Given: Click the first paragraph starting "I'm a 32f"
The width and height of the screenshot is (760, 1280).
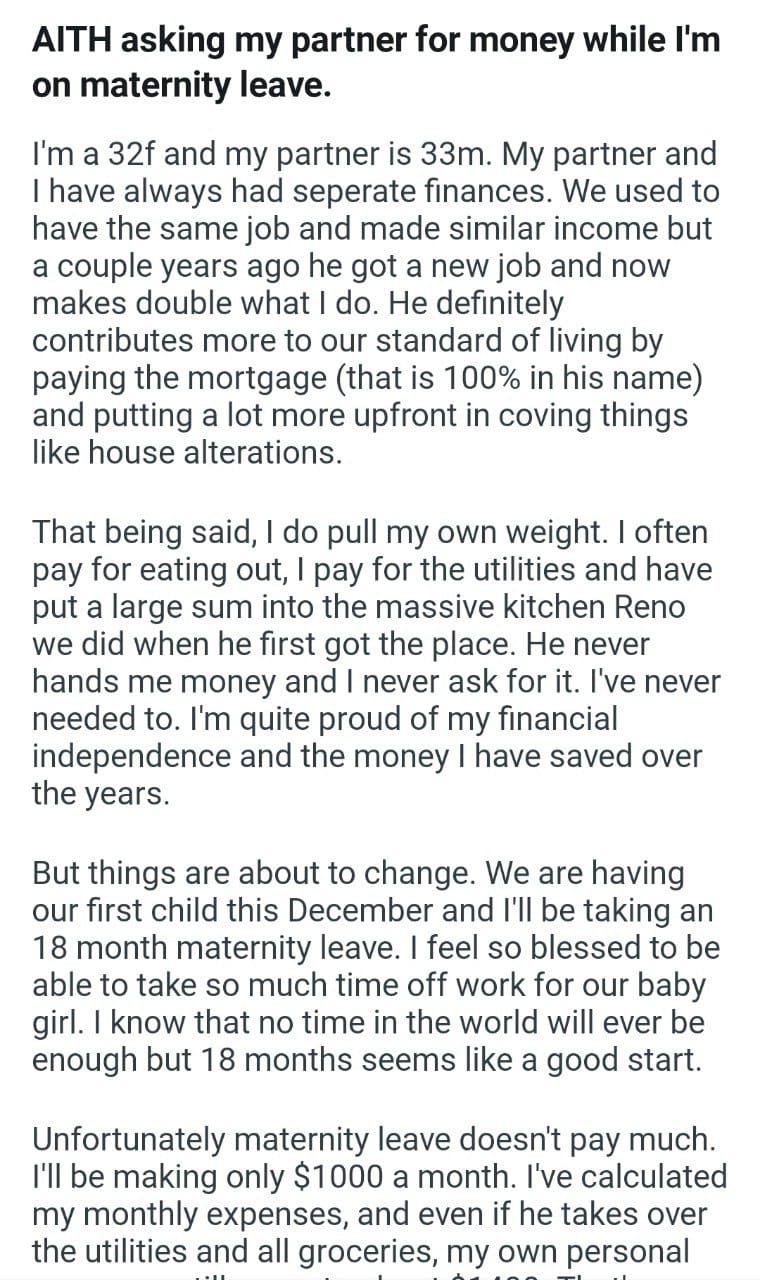Looking at the screenshot, I should coord(374,303).
